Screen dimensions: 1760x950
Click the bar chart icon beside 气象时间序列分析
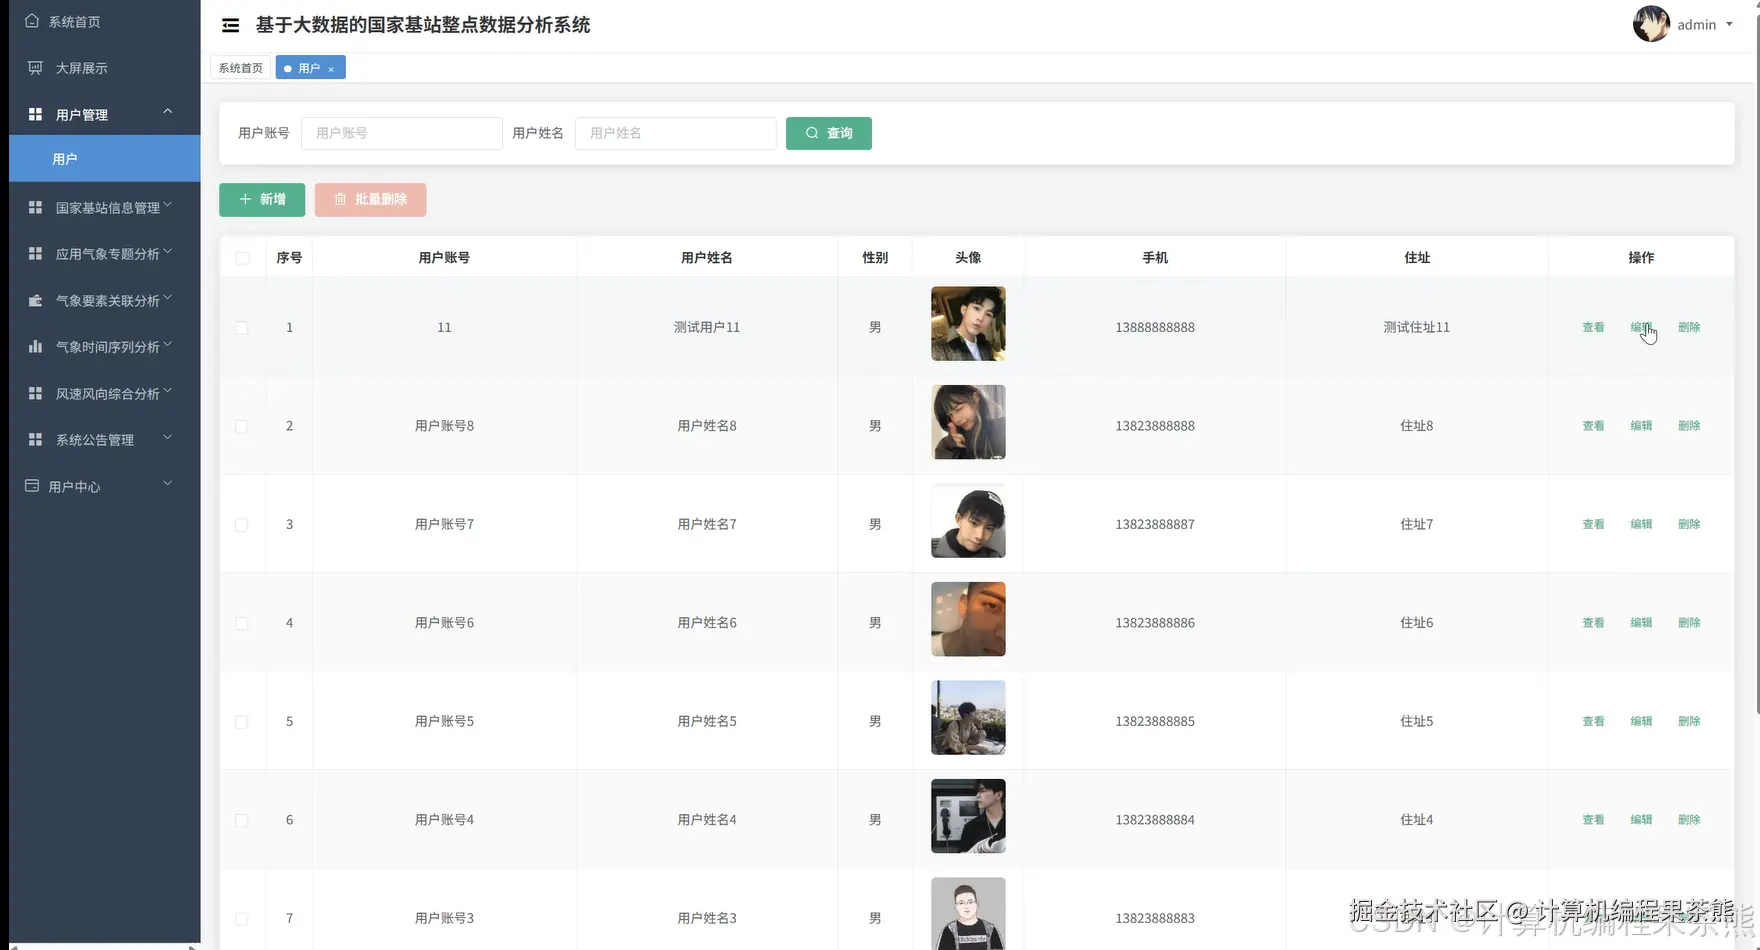pyautogui.click(x=35, y=347)
